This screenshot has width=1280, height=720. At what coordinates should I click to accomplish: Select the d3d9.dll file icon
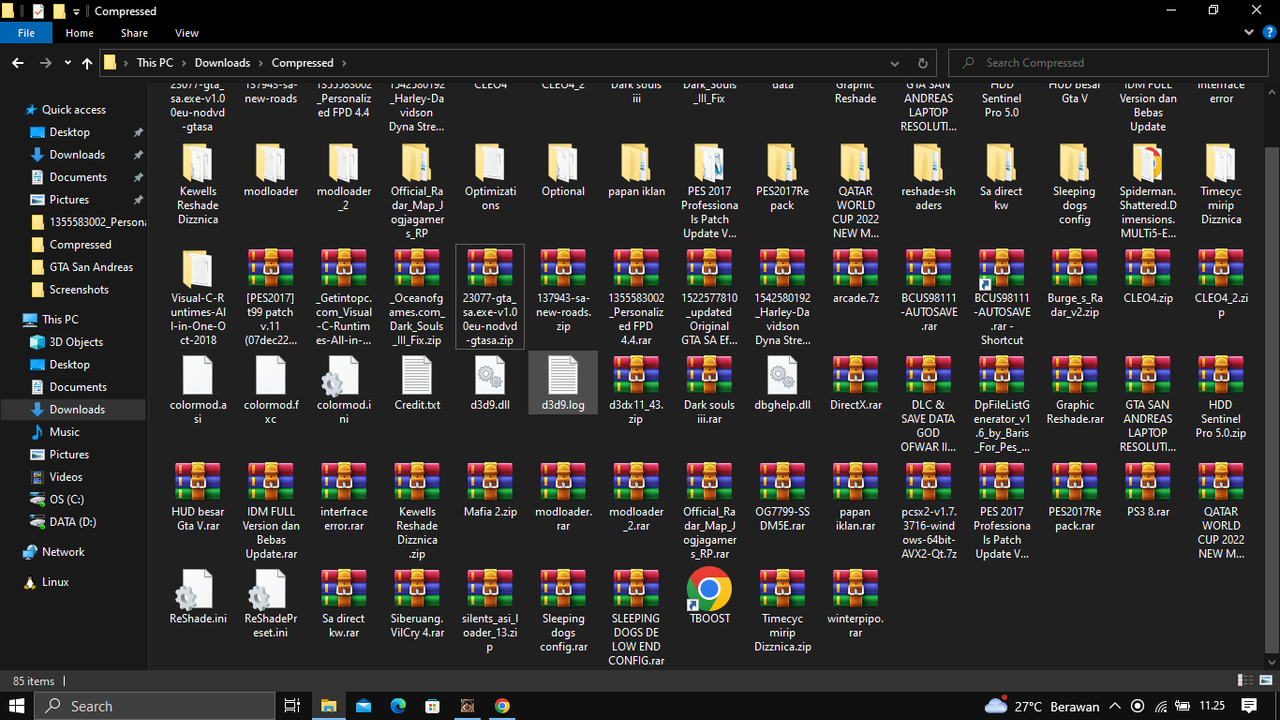point(490,375)
